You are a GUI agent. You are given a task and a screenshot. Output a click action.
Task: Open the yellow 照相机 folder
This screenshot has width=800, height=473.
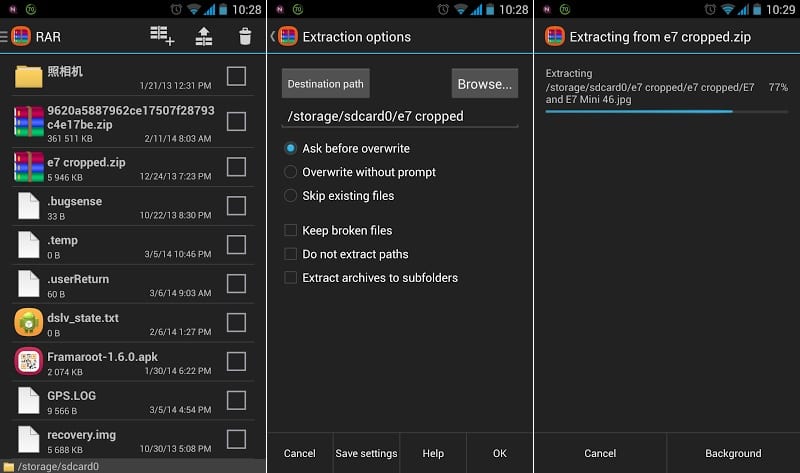[29, 76]
